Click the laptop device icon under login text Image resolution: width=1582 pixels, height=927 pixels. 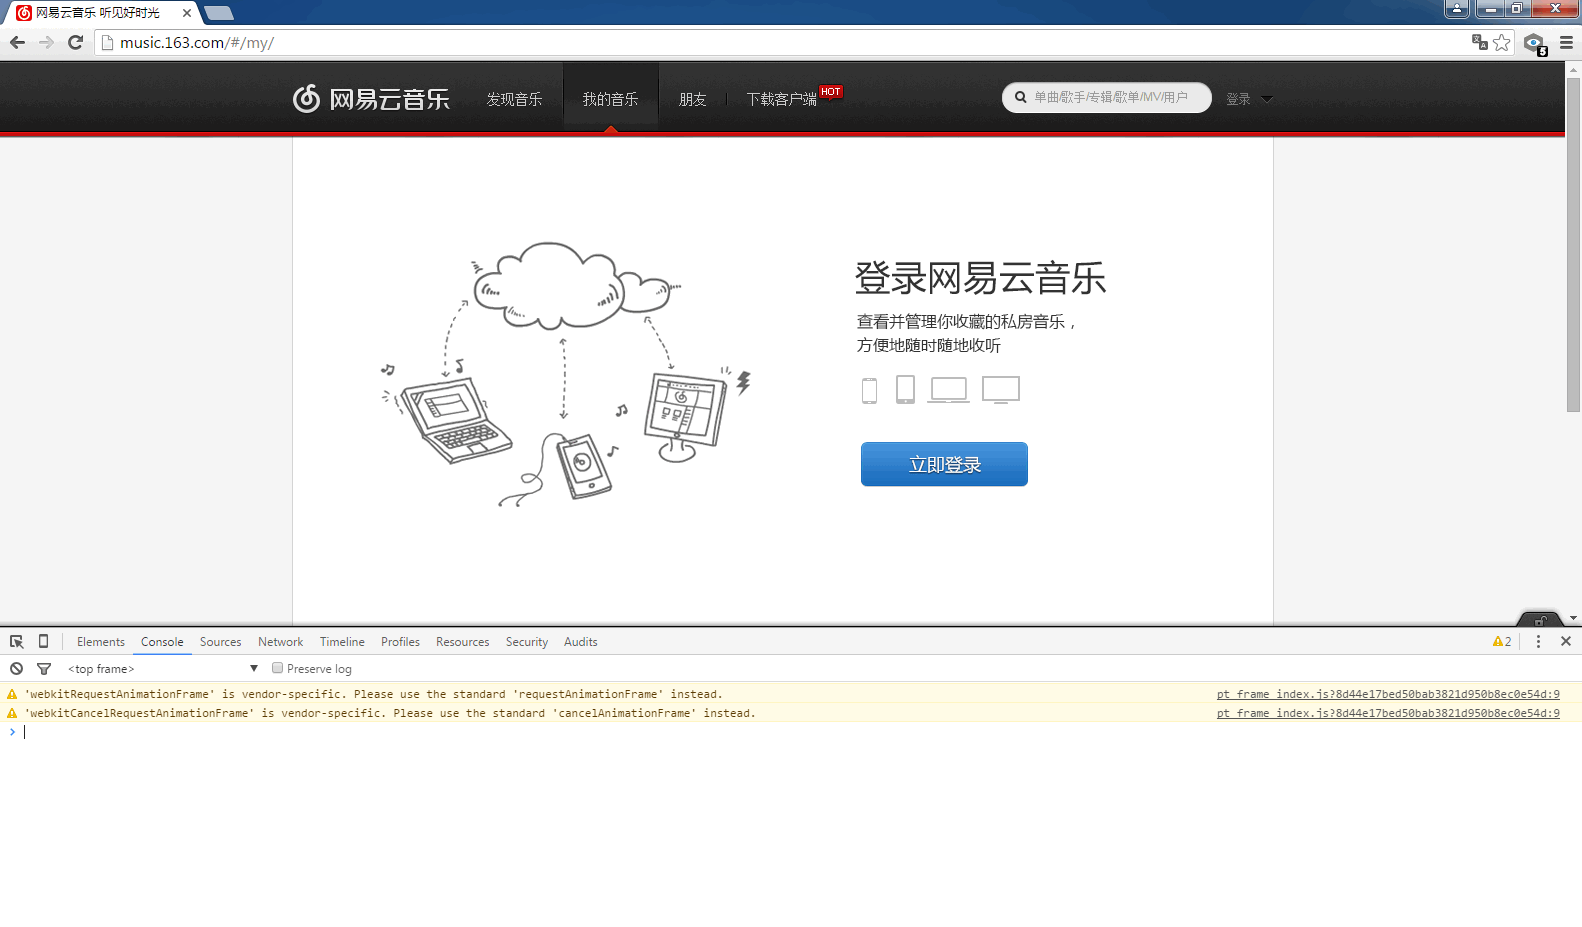tap(948, 390)
